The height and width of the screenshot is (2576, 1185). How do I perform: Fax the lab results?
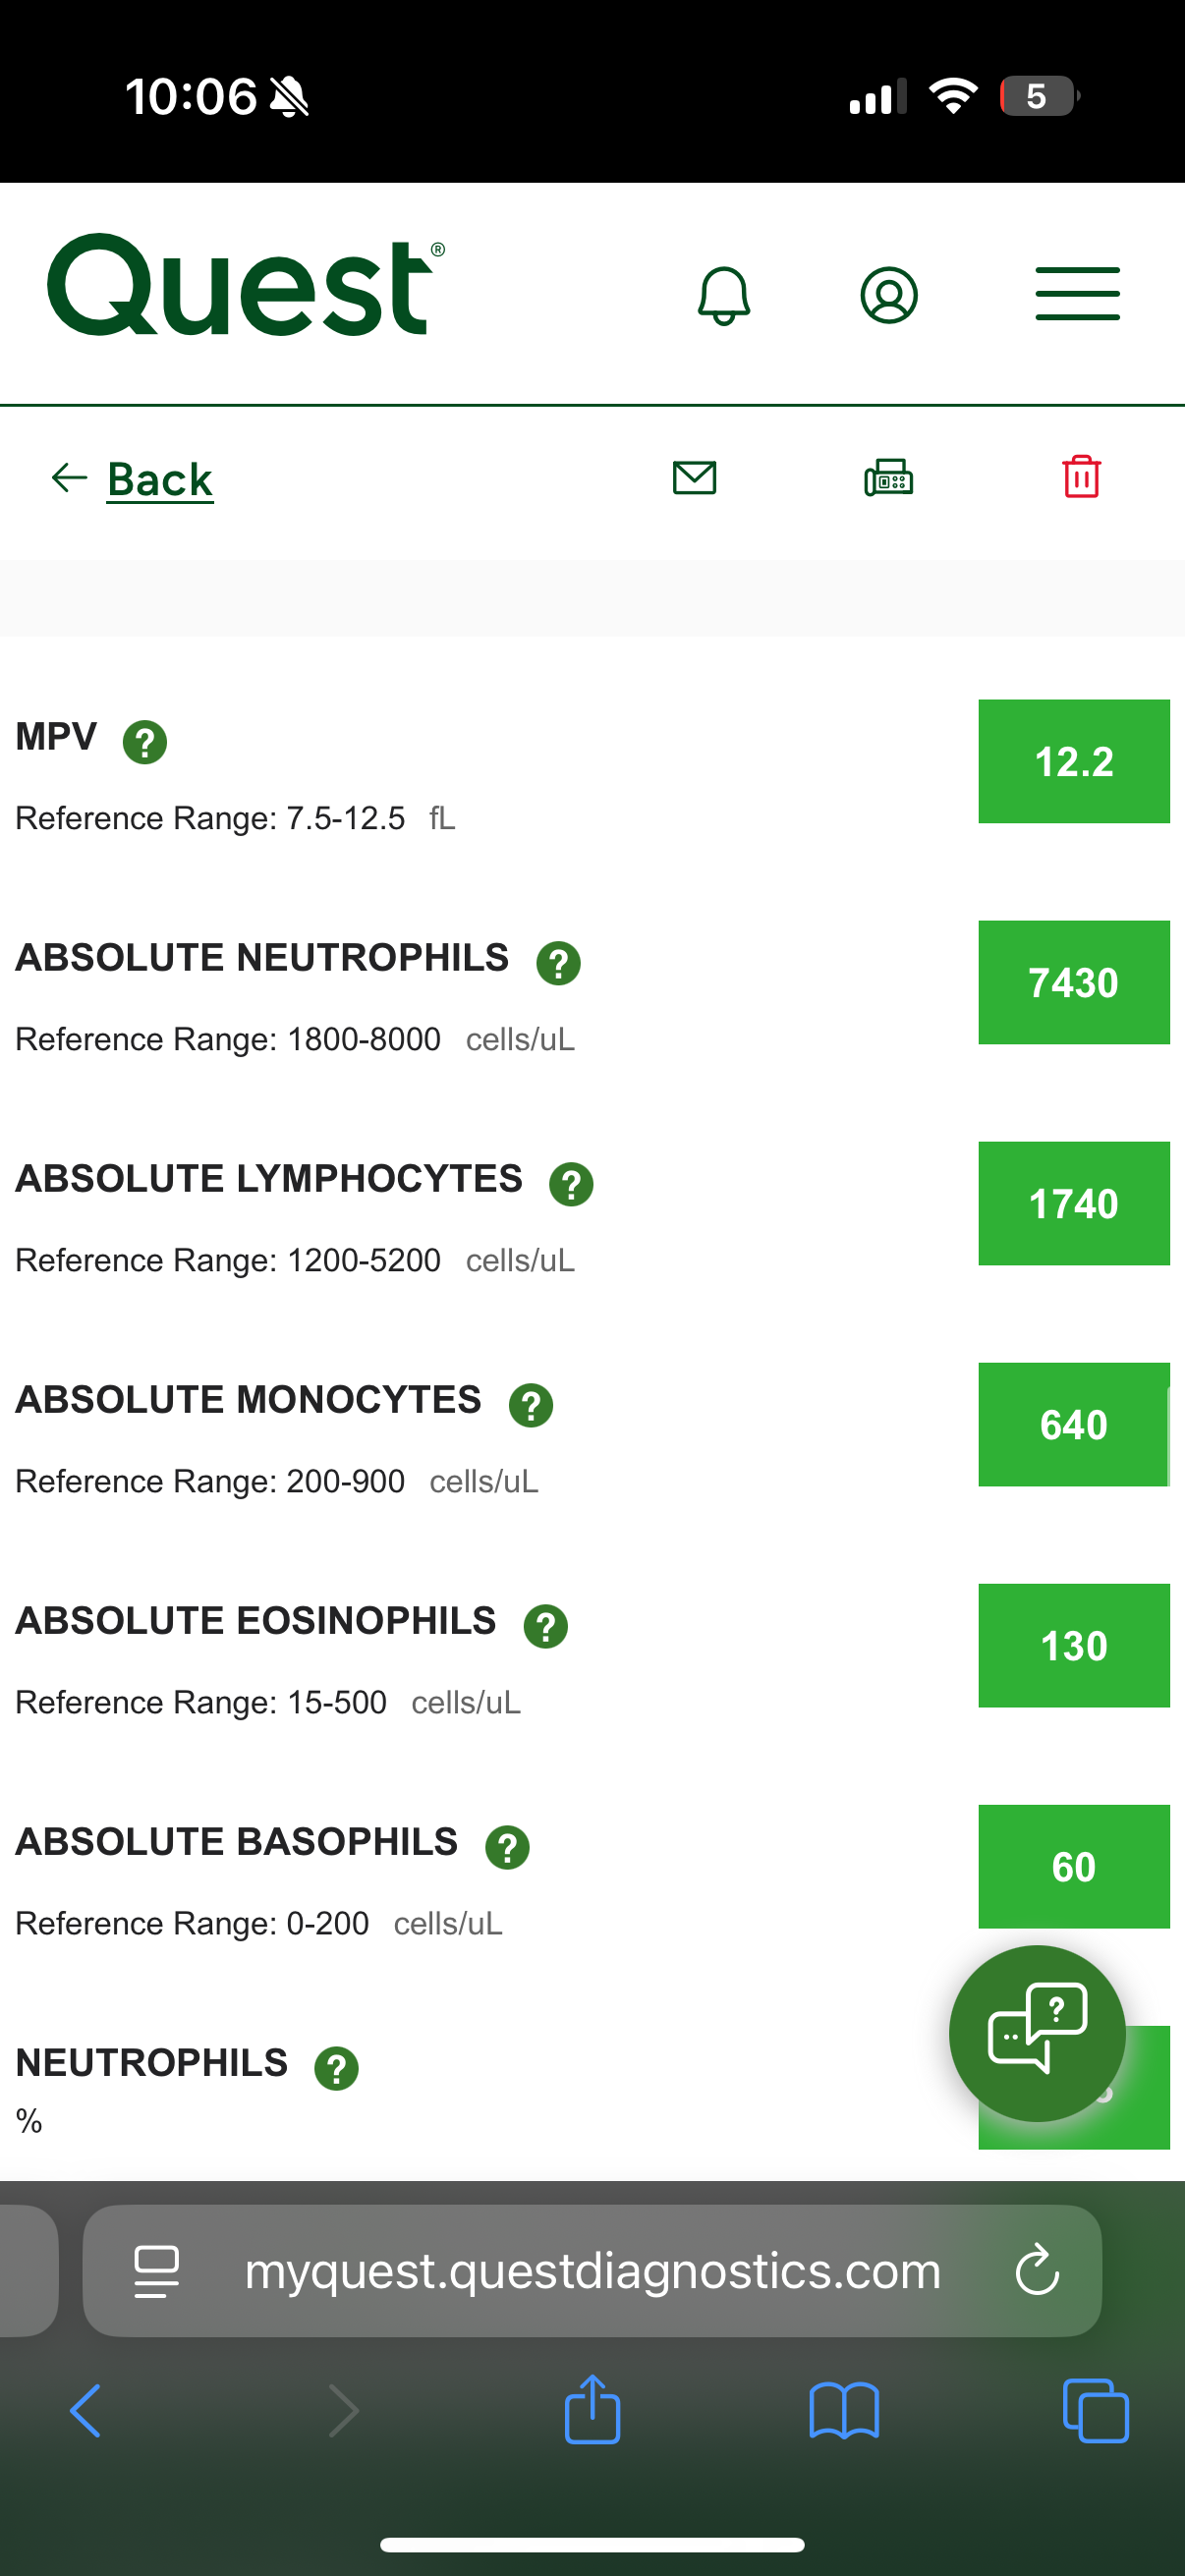(888, 478)
